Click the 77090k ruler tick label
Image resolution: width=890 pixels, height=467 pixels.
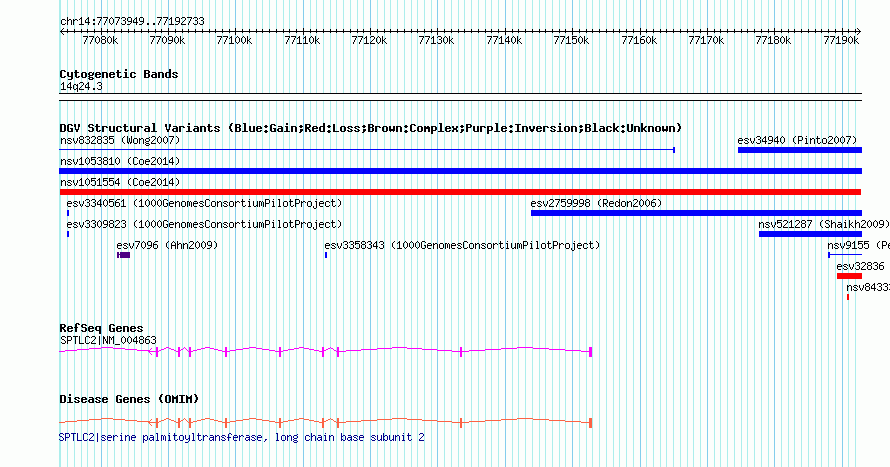pos(167,40)
